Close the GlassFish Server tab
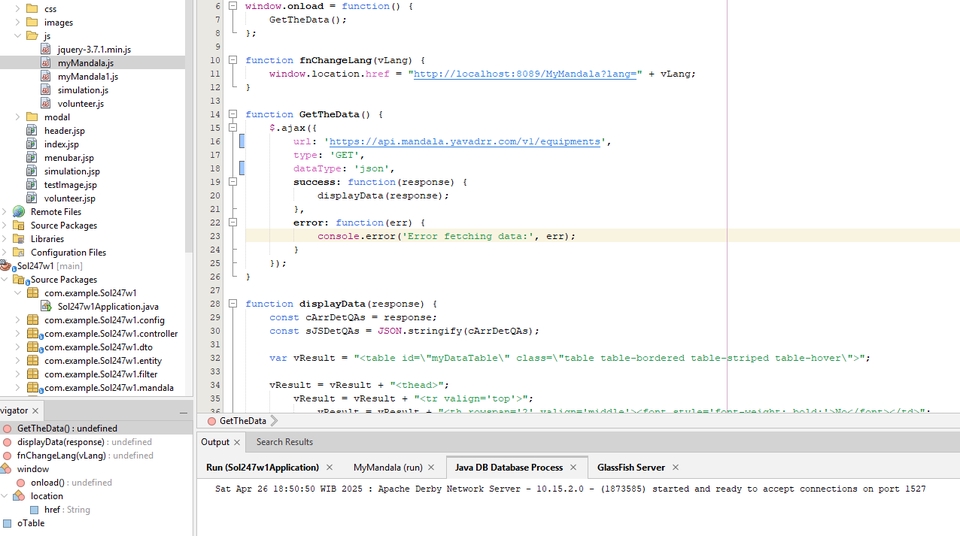This screenshot has width=960, height=536. pyautogui.click(x=675, y=467)
